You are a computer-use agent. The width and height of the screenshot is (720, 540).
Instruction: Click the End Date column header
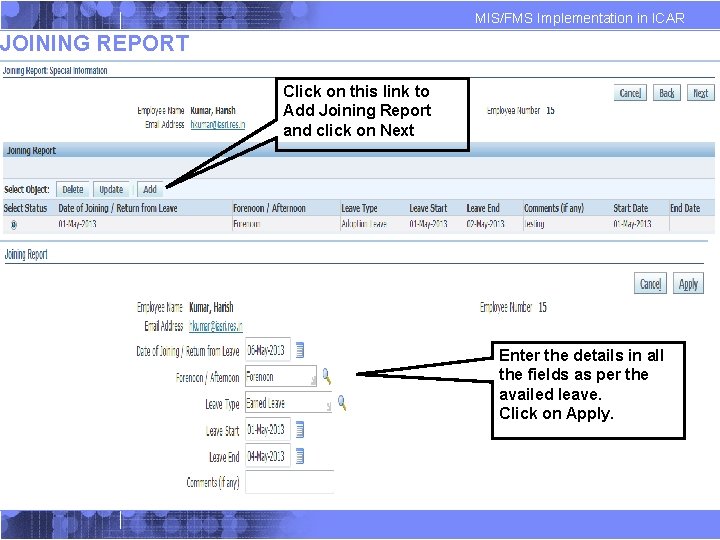point(685,208)
